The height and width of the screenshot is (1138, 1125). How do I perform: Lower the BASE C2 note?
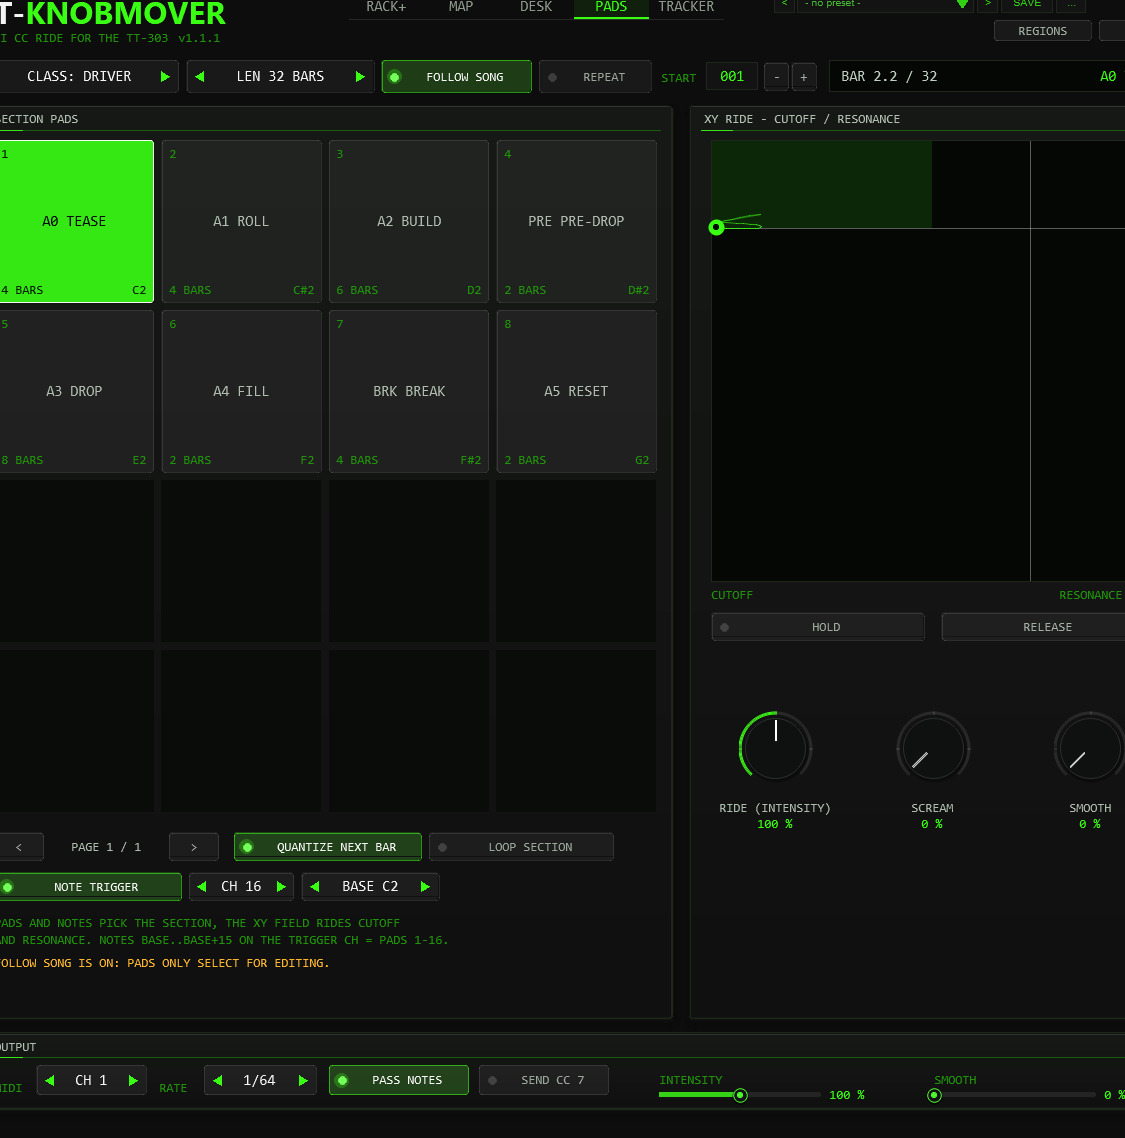coord(315,886)
